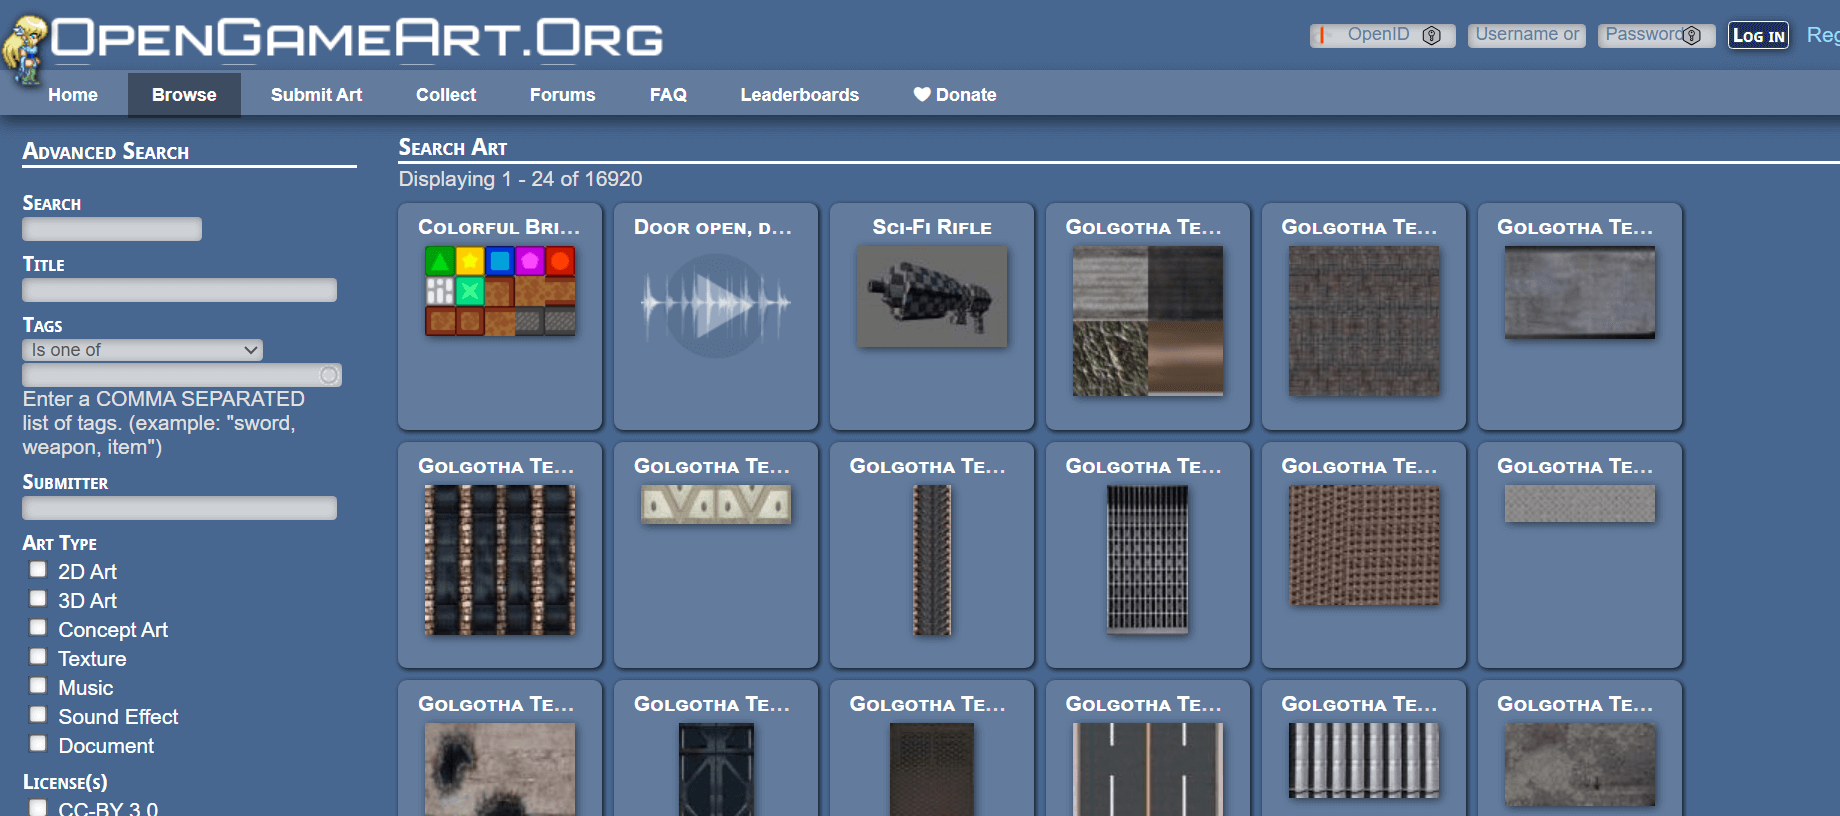Open the Submit Art page
Image resolution: width=1840 pixels, height=816 pixels.
point(316,95)
